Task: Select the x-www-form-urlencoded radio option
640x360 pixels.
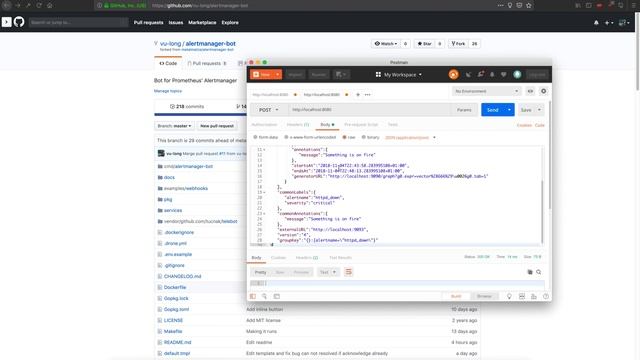Action: pyautogui.click(x=310, y=137)
